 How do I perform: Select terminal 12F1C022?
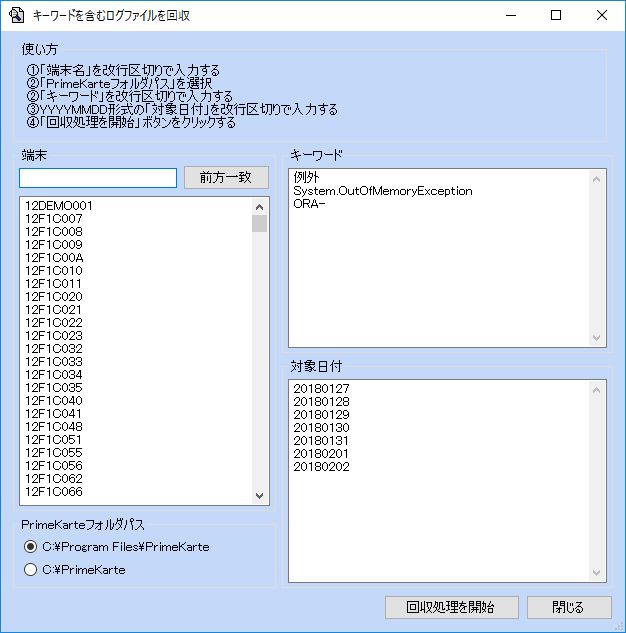54,323
